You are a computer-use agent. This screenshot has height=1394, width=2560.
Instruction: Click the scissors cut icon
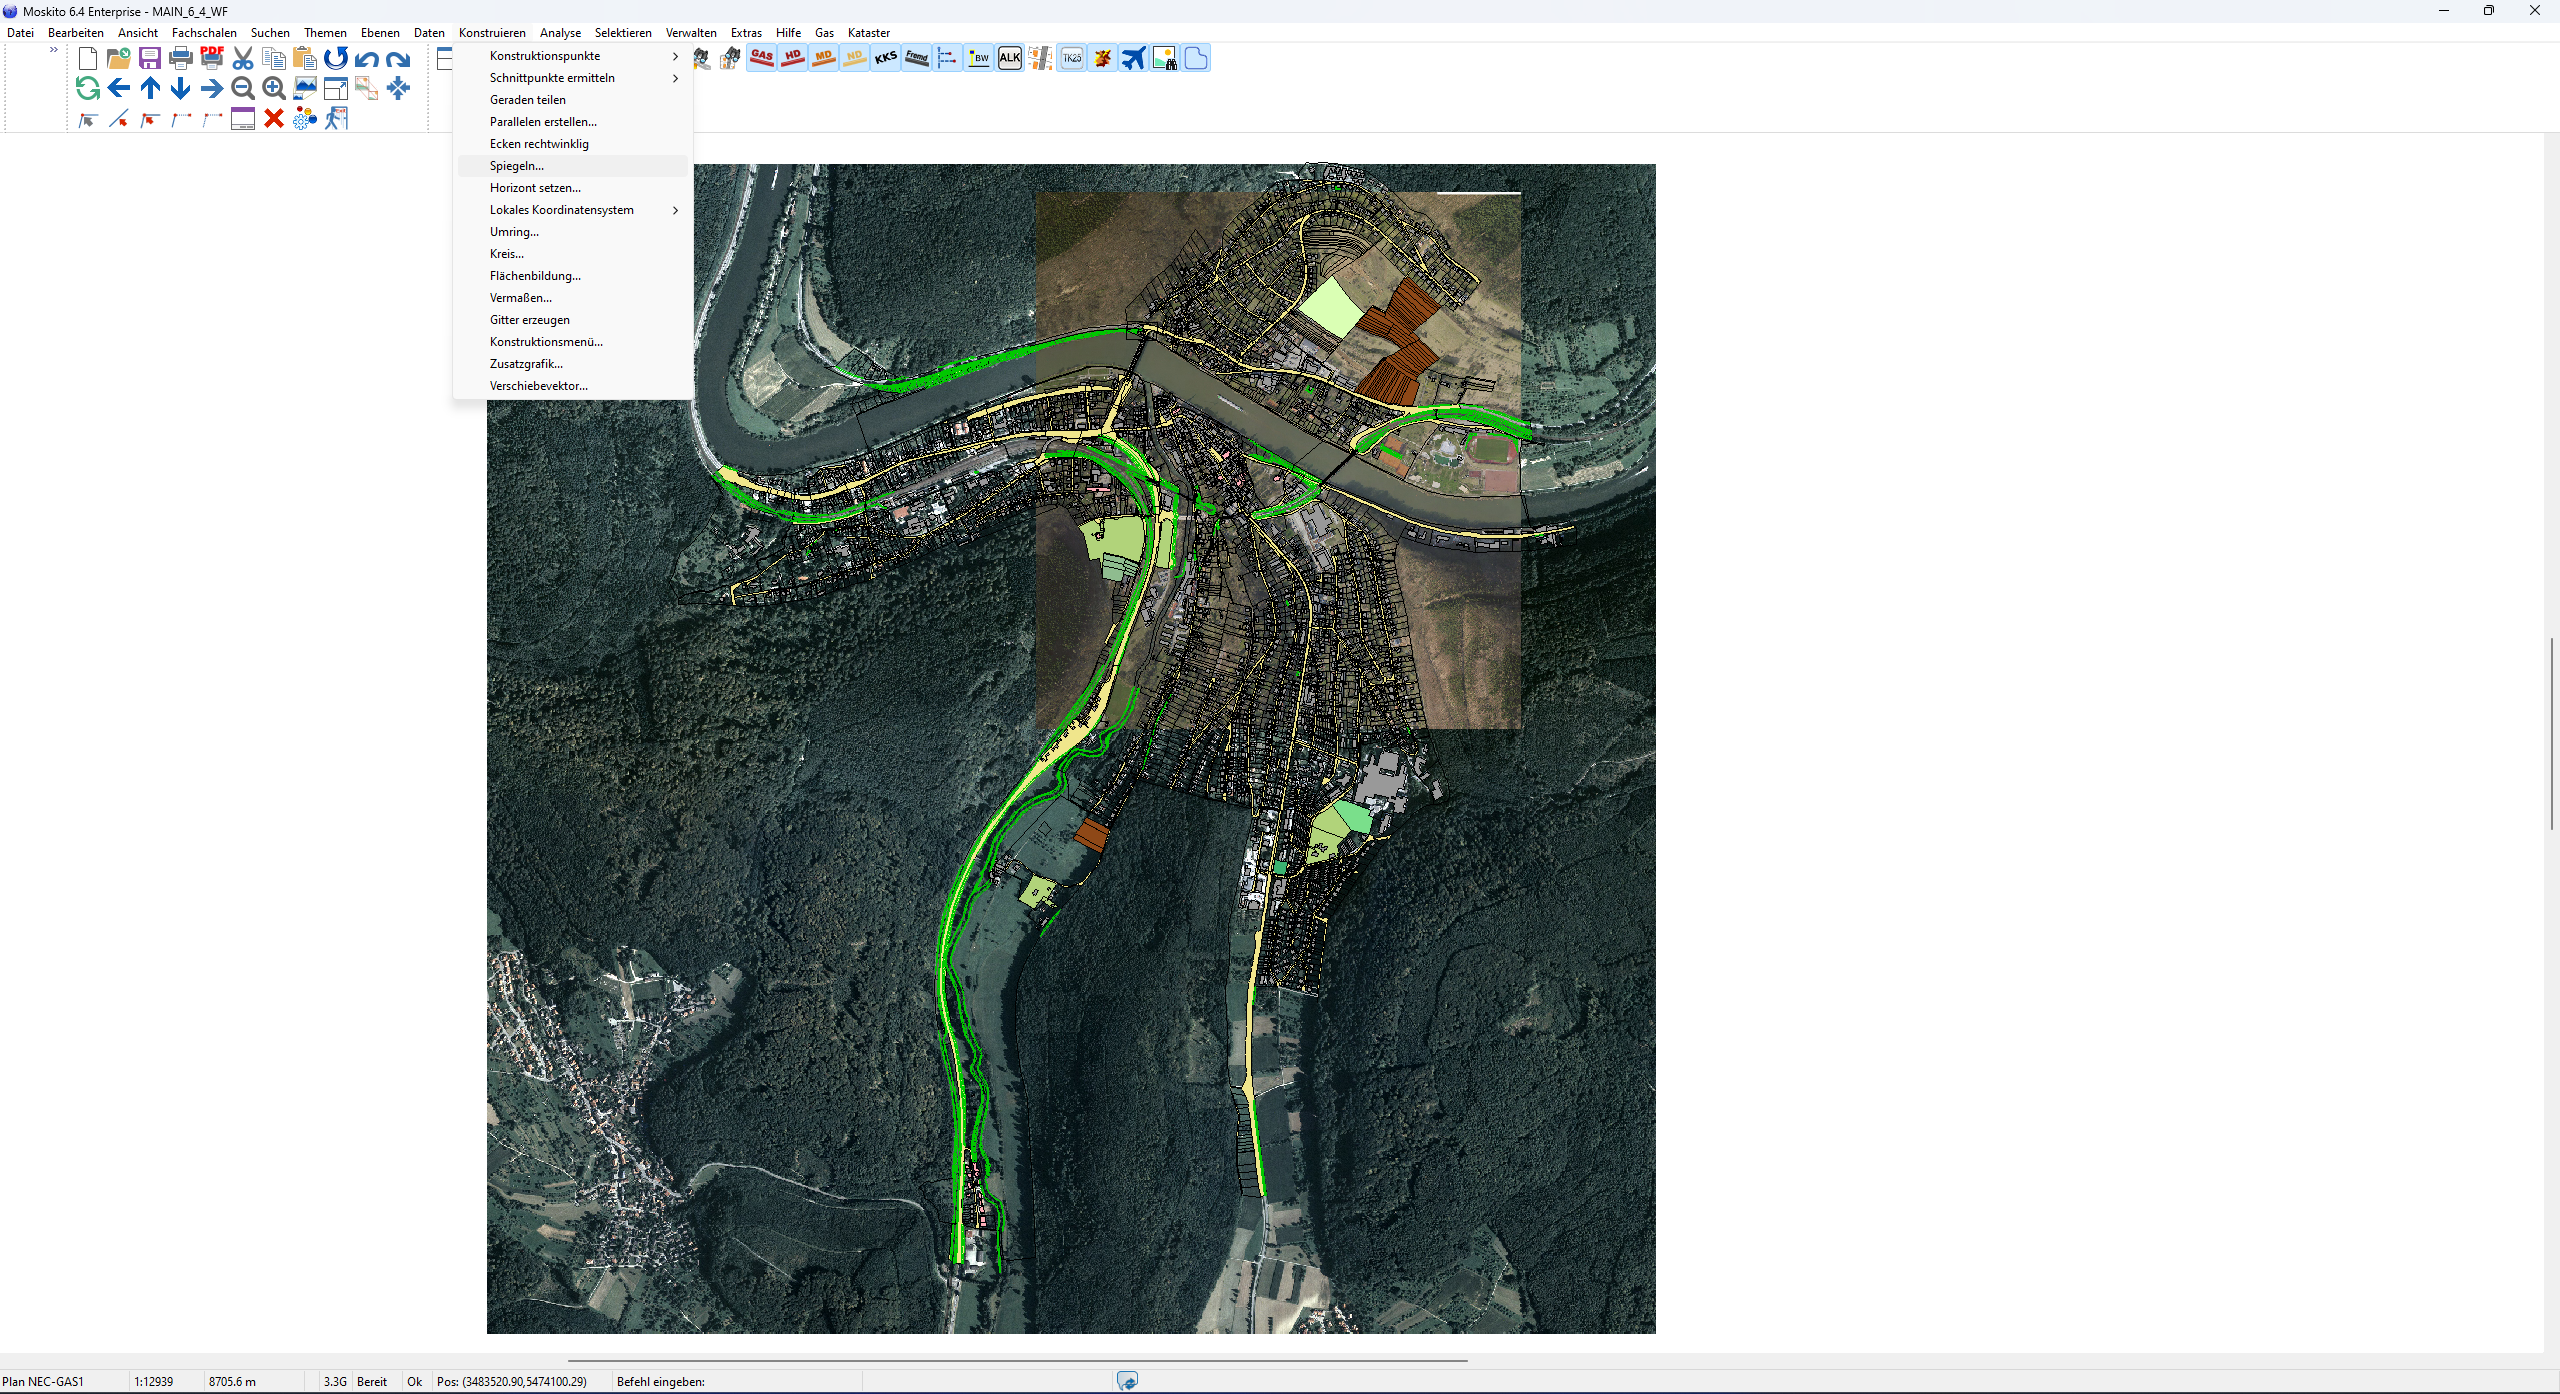click(243, 58)
